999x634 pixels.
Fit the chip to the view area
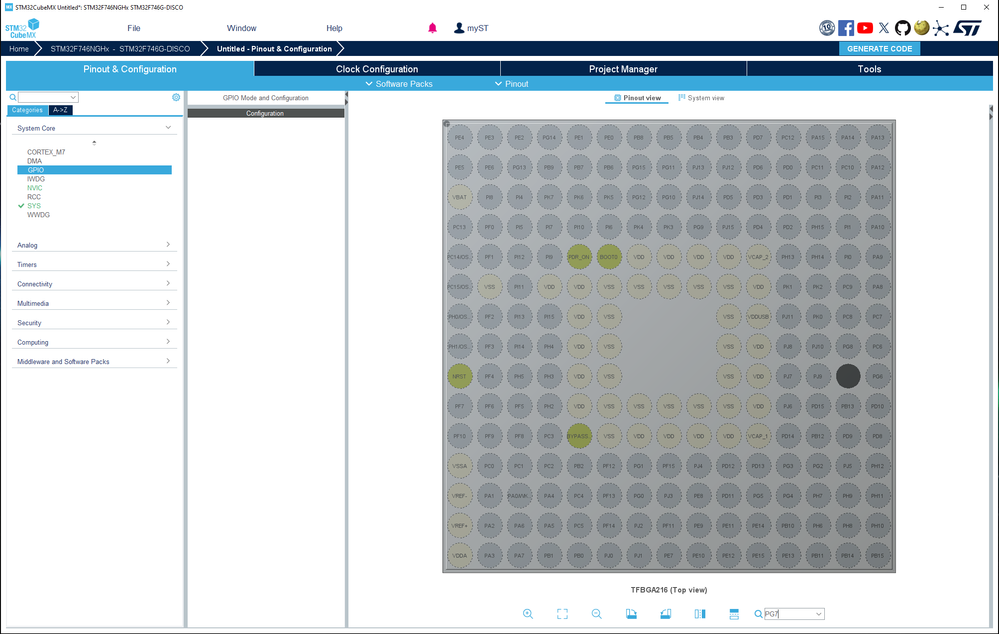(x=562, y=614)
